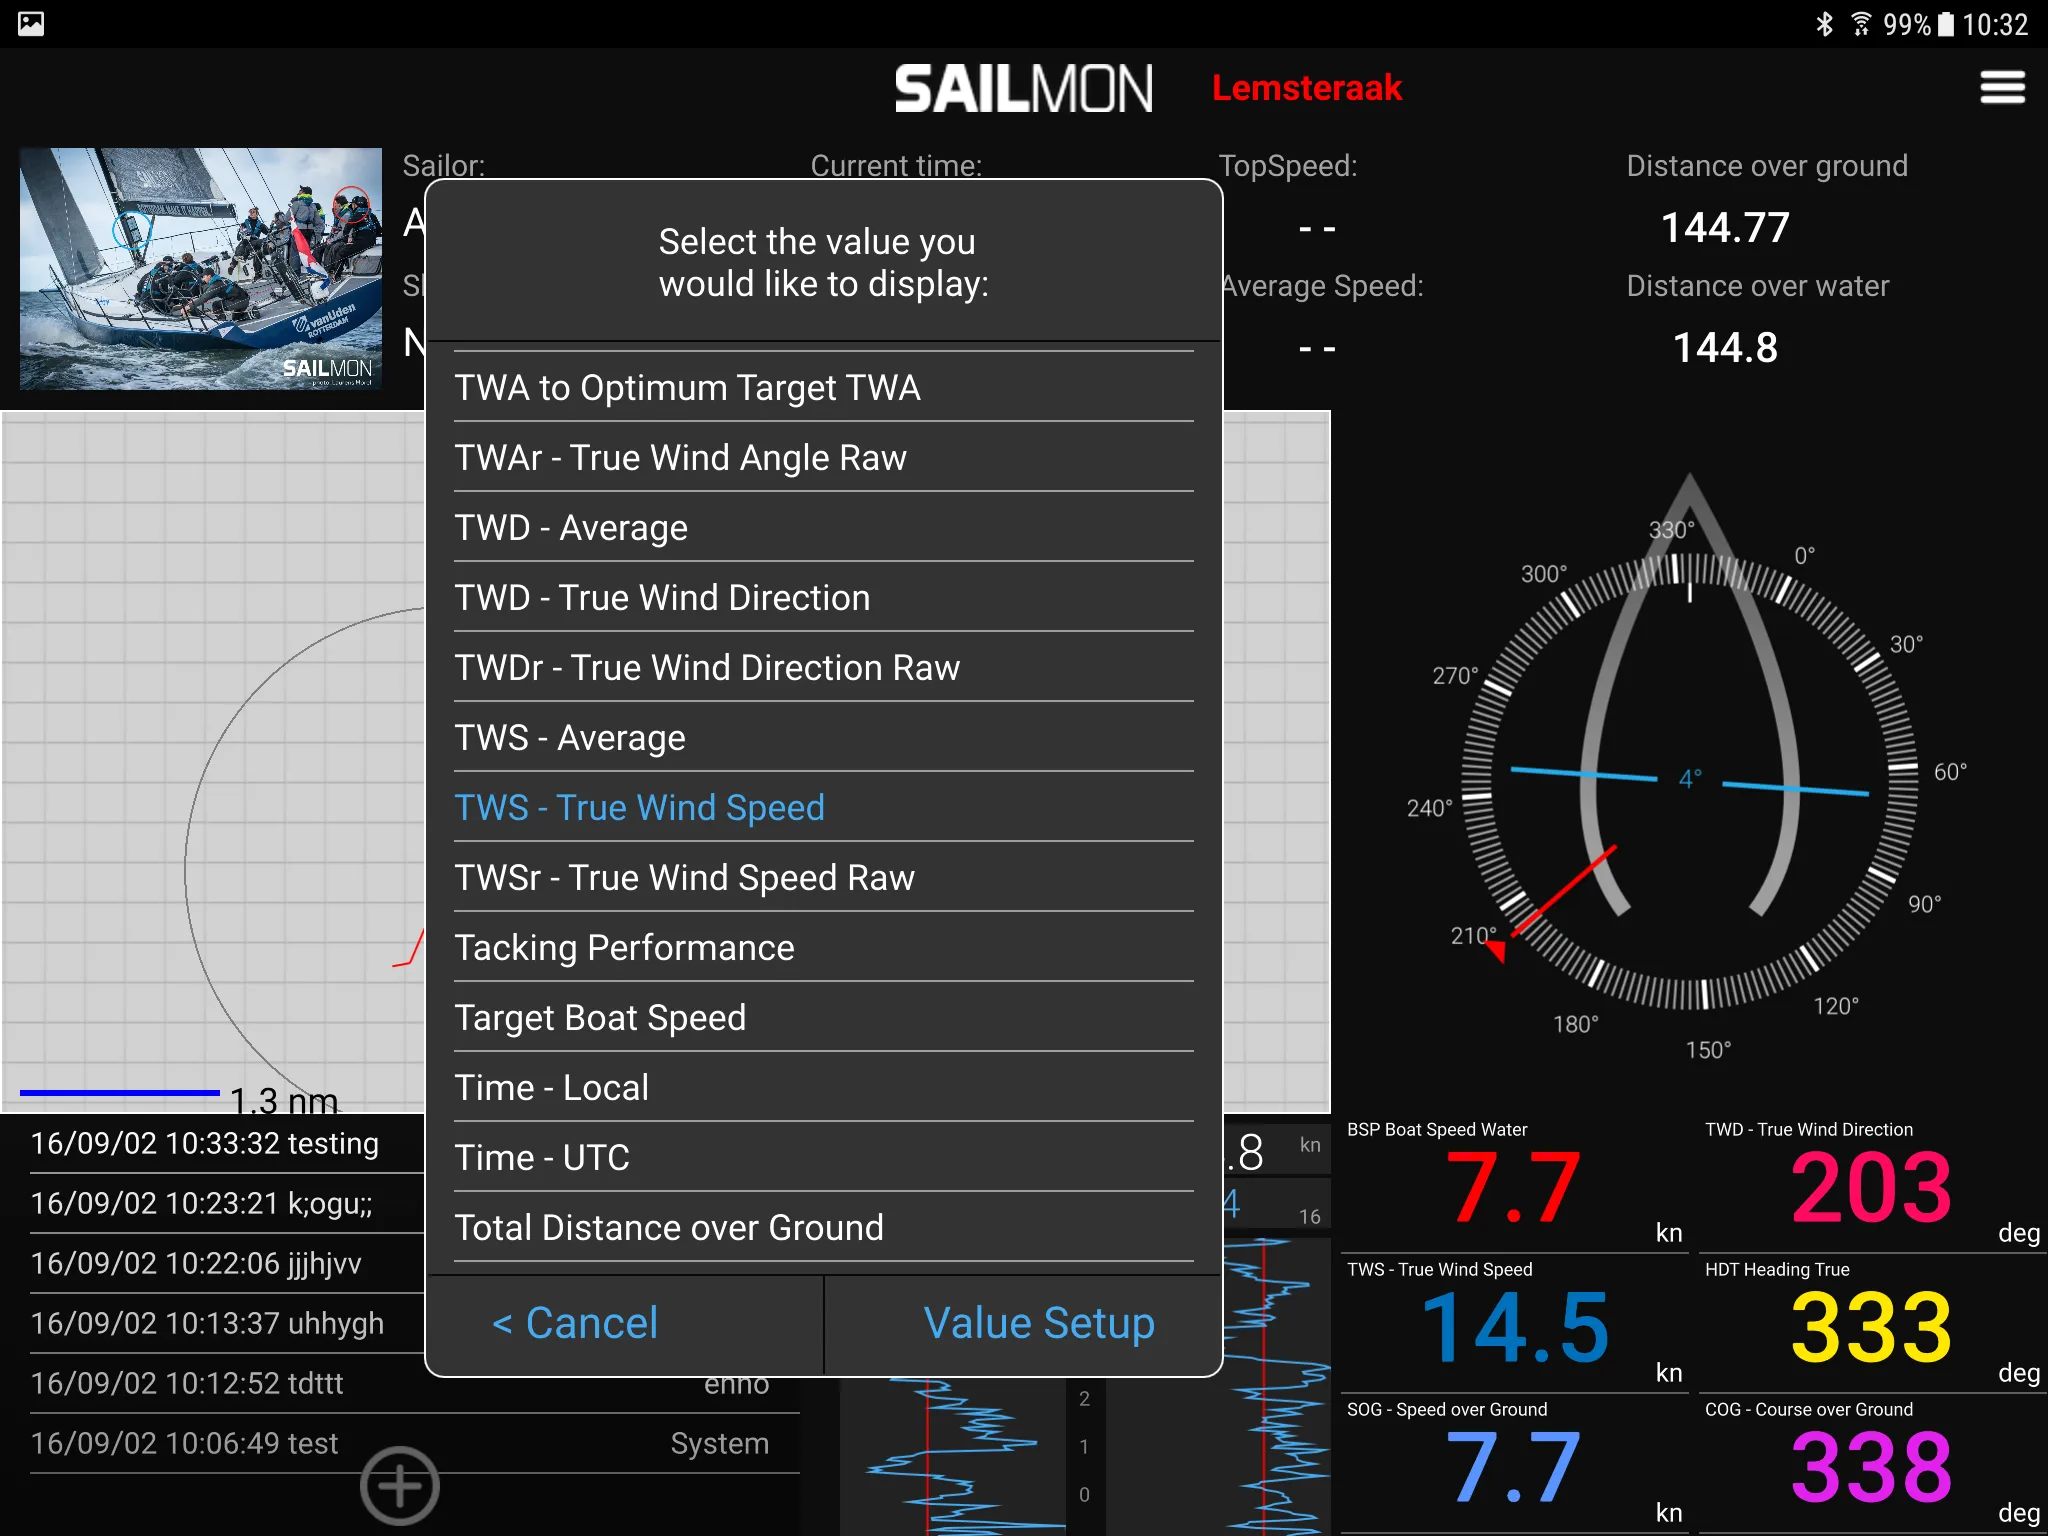Tap the SAILMON logo
2048x1536 pixels.
coord(1023,88)
